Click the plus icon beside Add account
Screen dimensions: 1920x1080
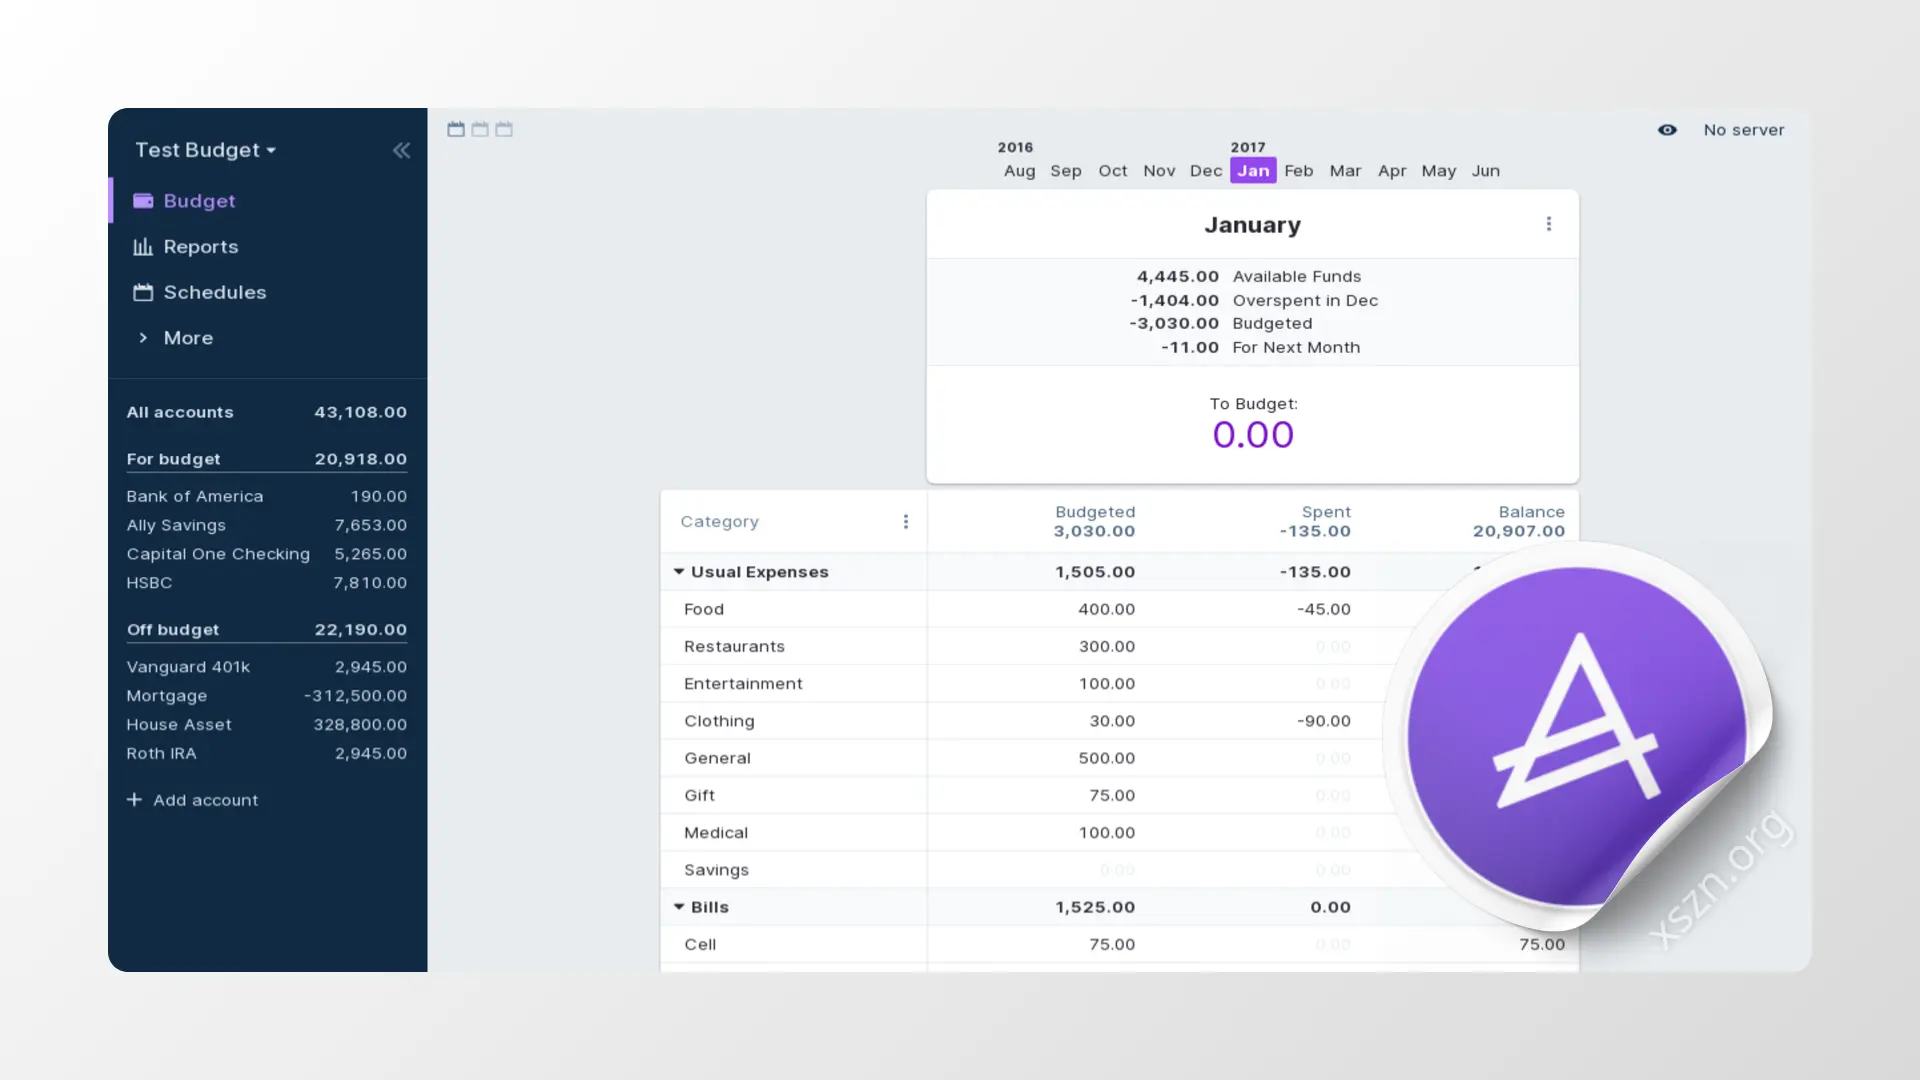134,800
